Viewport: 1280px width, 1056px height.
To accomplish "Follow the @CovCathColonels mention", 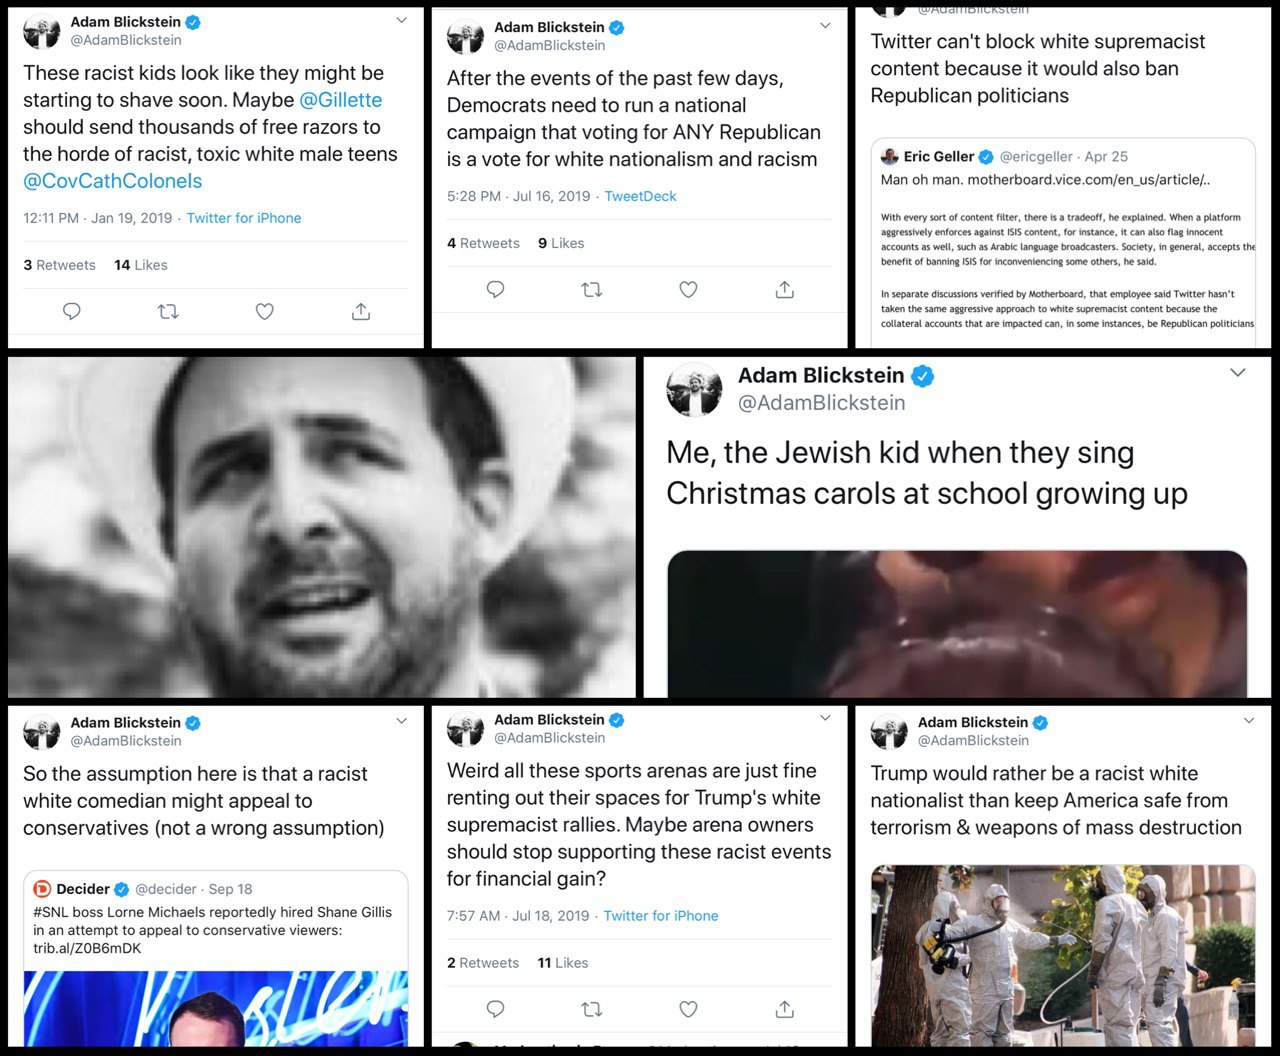I will click(x=113, y=181).
